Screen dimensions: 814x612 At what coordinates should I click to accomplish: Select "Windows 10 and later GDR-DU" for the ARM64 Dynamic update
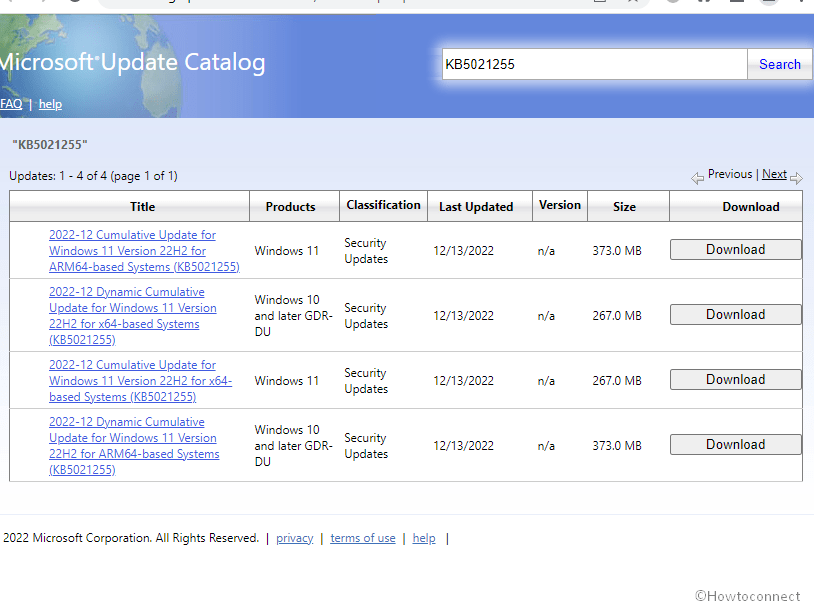point(293,445)
